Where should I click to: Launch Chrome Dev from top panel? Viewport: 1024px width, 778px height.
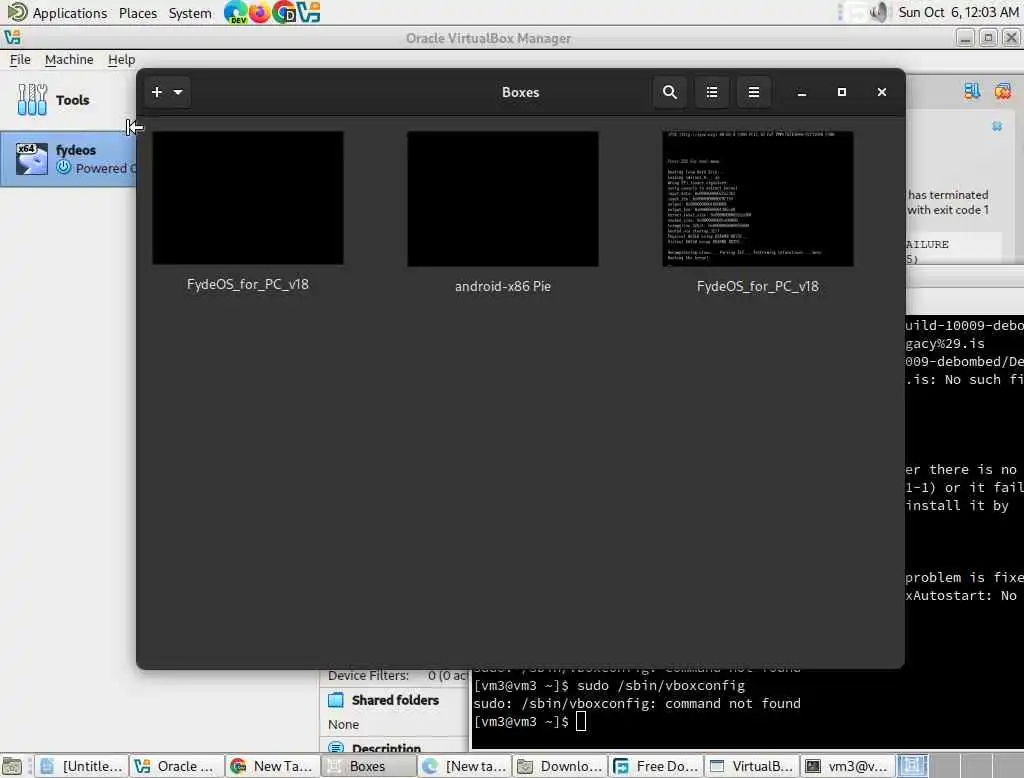pos(284,12)
